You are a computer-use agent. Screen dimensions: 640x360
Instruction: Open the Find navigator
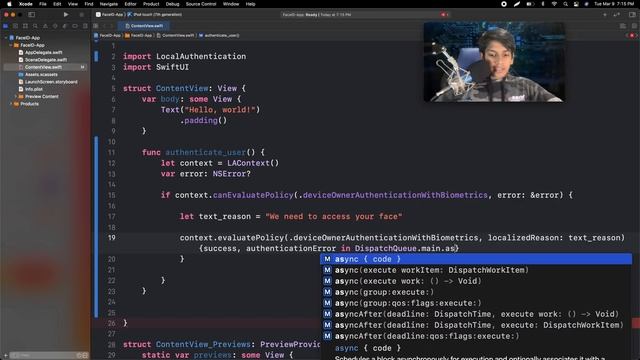(x=35, y=26)
